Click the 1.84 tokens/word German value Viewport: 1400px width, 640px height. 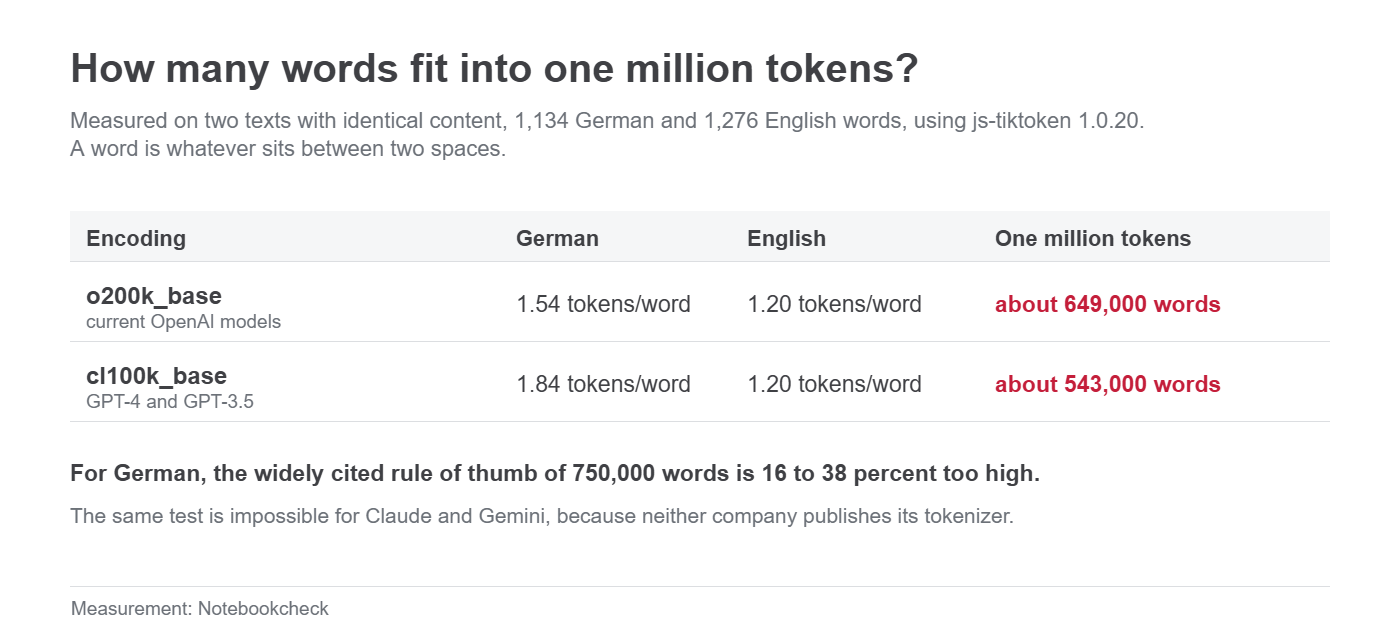click(603, 384)
